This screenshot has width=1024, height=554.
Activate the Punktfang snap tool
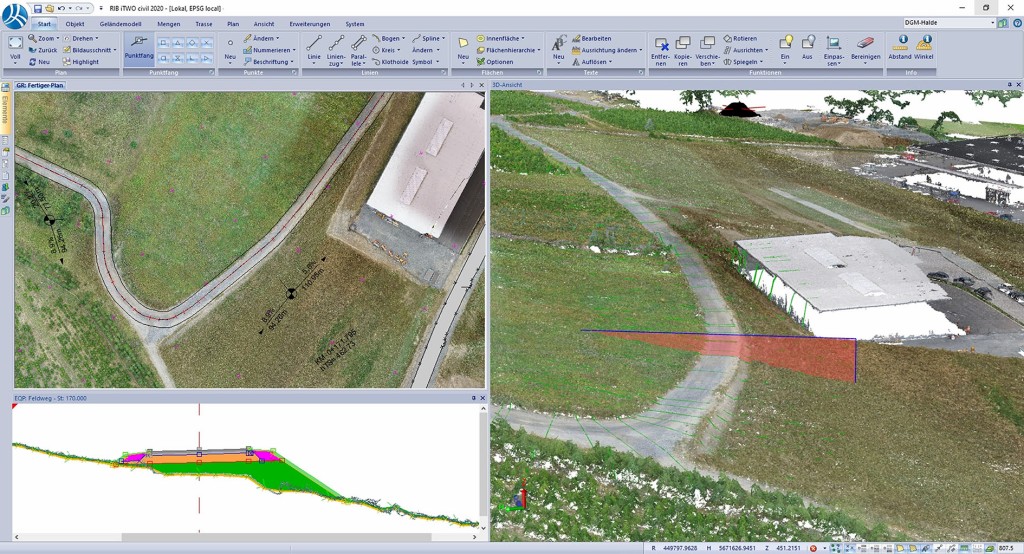tap(139, 46)
